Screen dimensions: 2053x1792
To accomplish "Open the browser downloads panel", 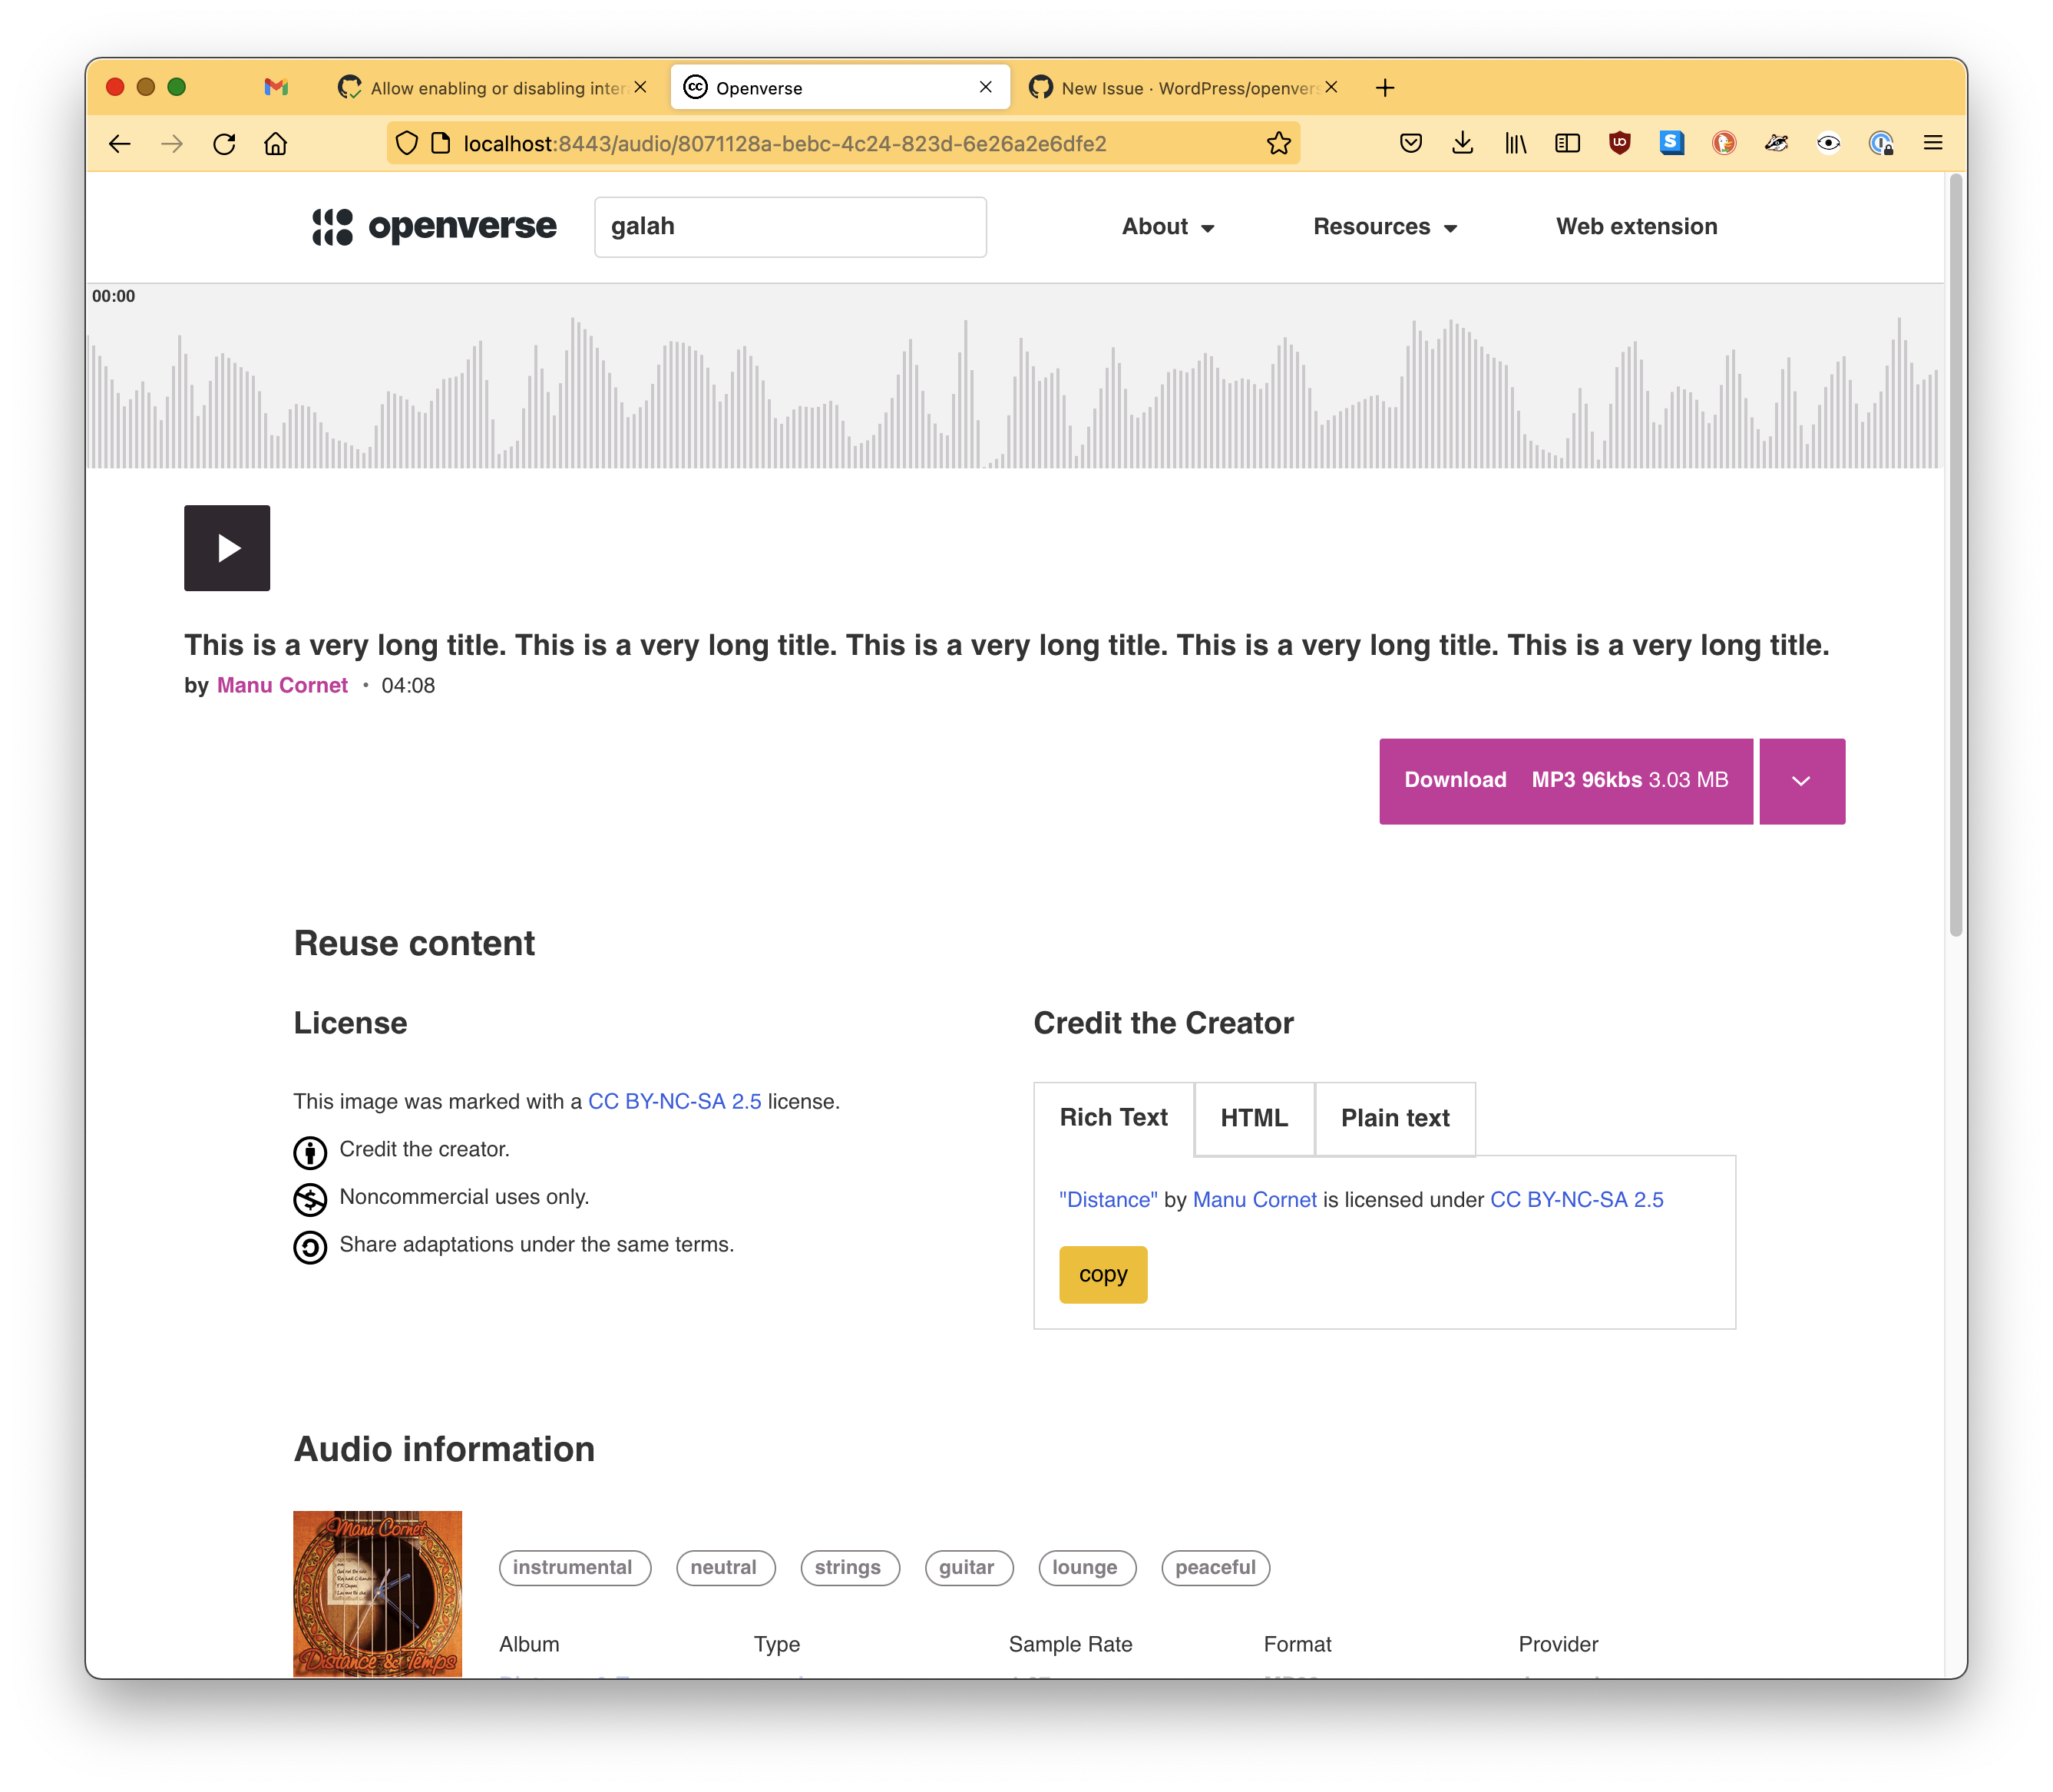I will pyautogui.click(x=1463, y=144).
